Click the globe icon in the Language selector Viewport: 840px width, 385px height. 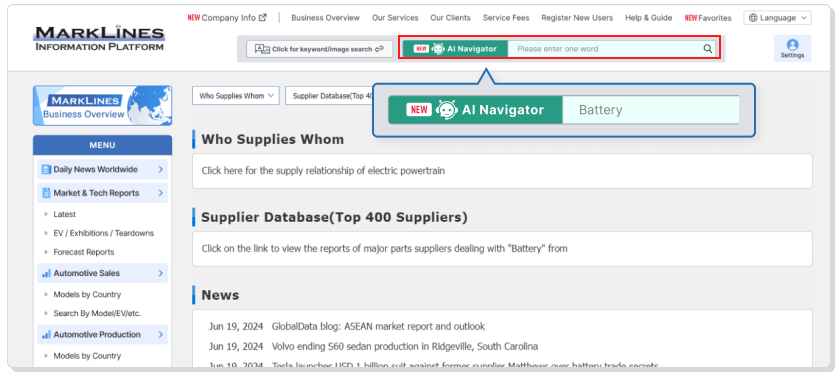[x=753, y=18]
